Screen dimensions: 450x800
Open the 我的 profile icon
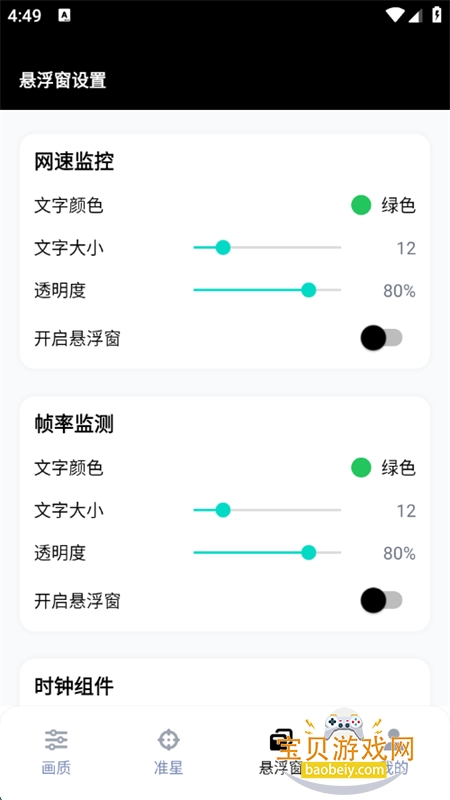(393, 739)
